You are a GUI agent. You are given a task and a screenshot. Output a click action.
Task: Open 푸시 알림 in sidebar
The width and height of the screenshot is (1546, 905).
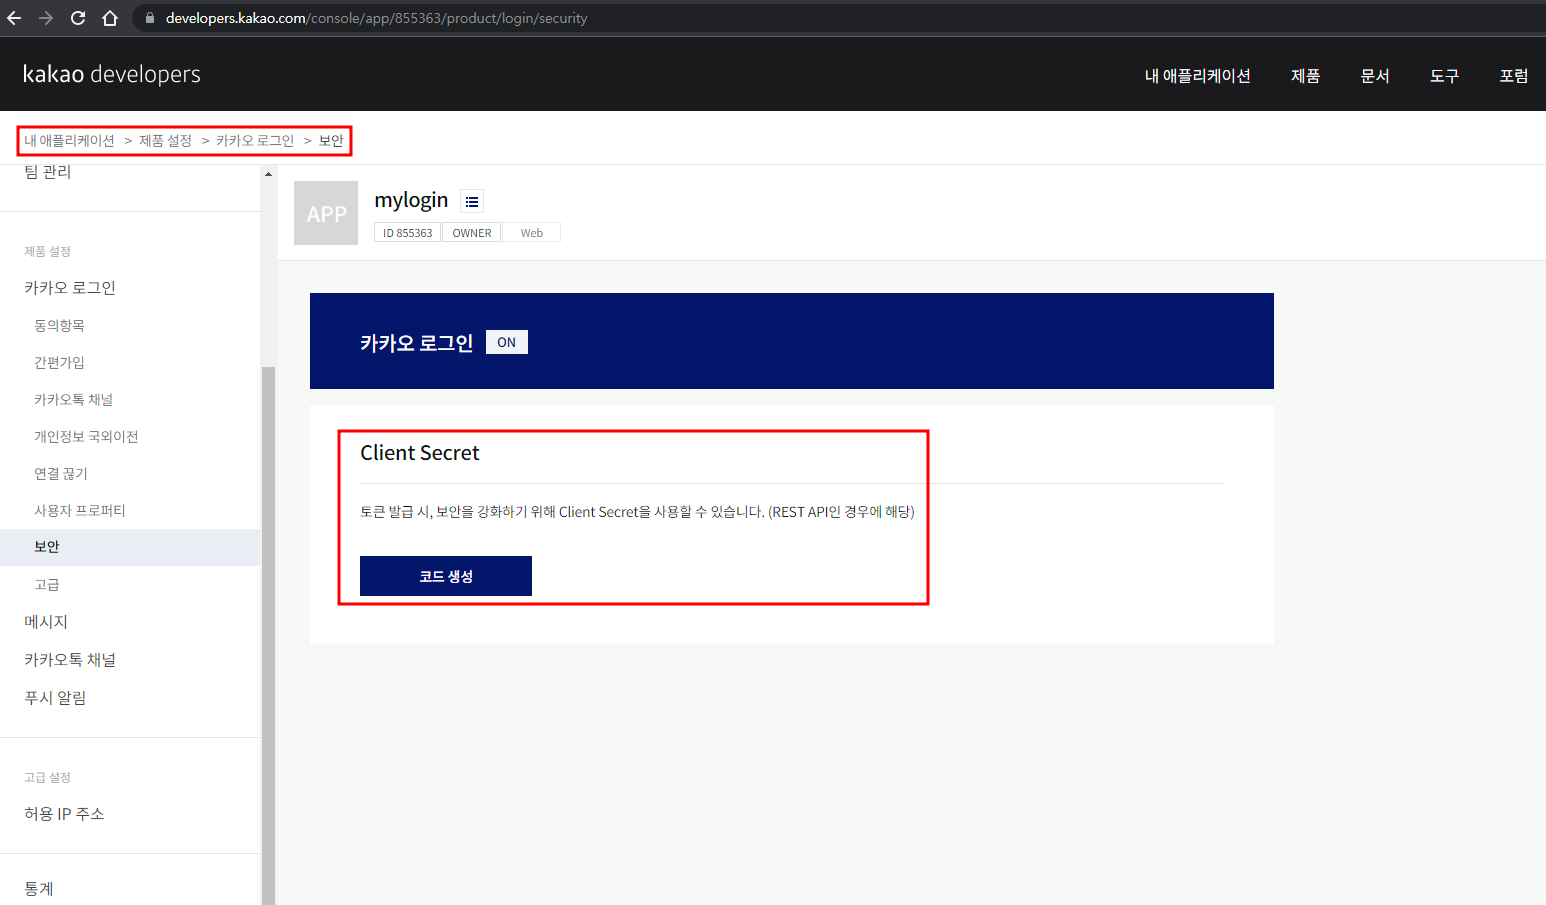click(x=55, y=698)
